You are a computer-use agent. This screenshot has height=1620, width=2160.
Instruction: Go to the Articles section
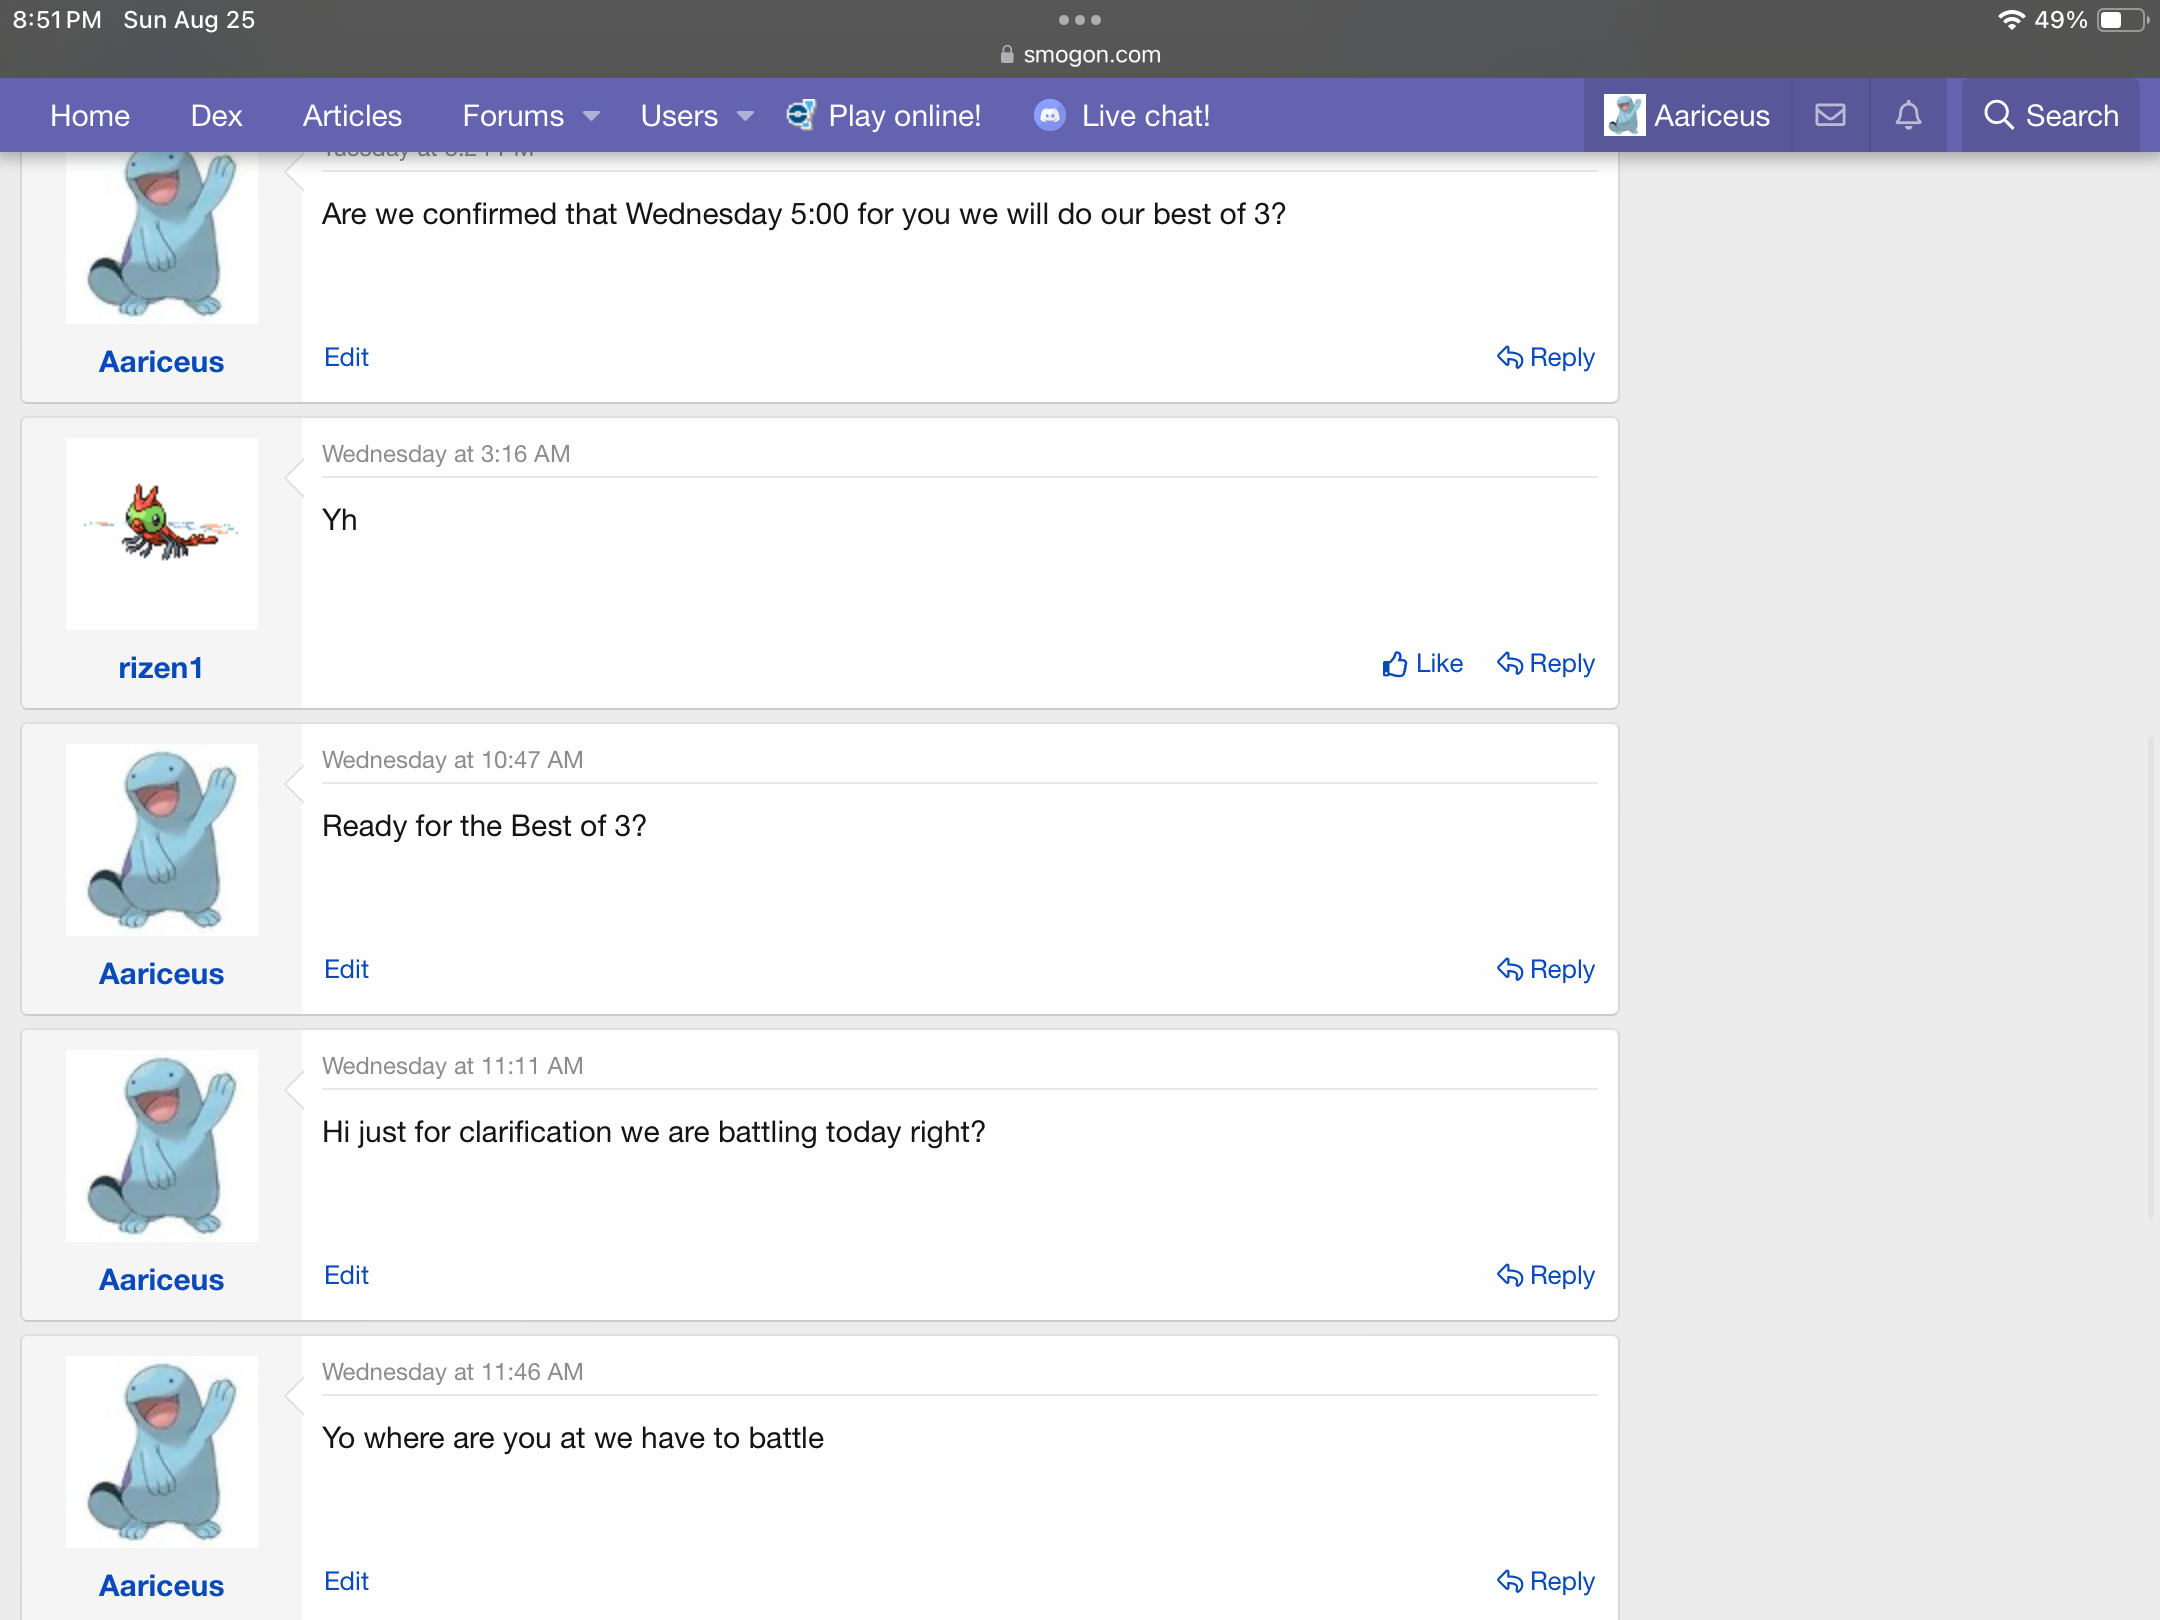(x=352, y=116)
